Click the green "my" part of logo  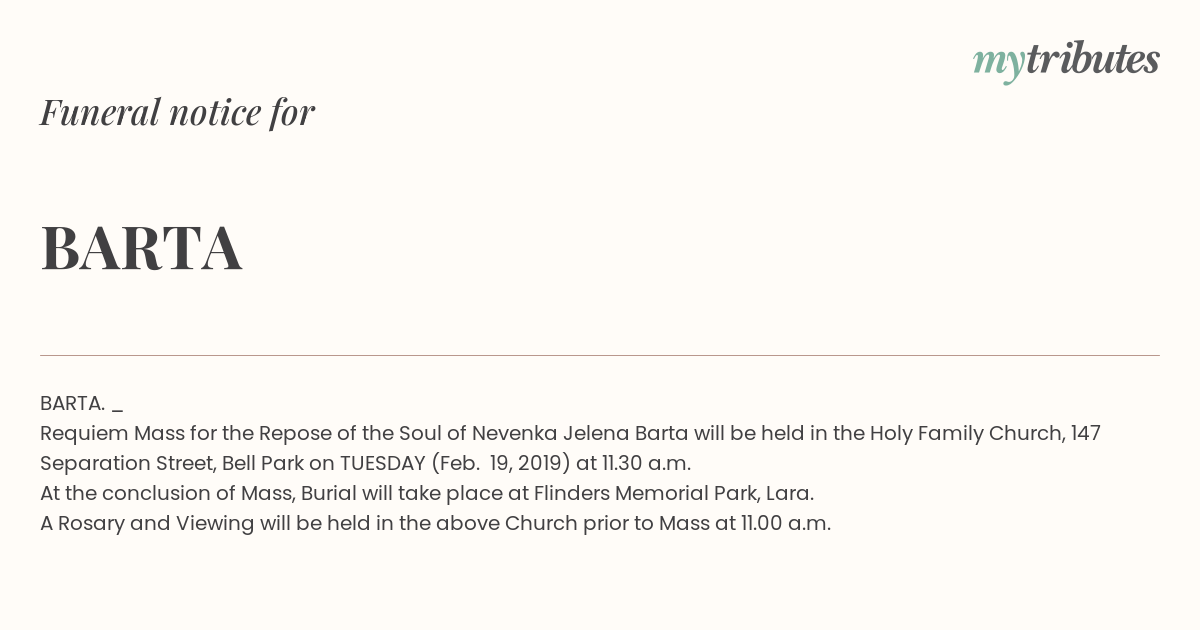998,62
